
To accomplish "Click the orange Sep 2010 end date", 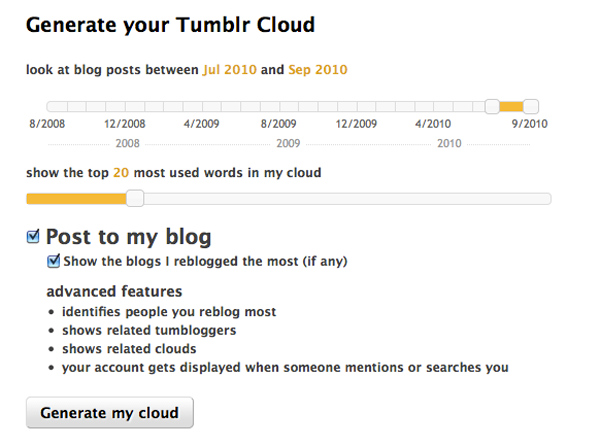I will click(318, 70).
